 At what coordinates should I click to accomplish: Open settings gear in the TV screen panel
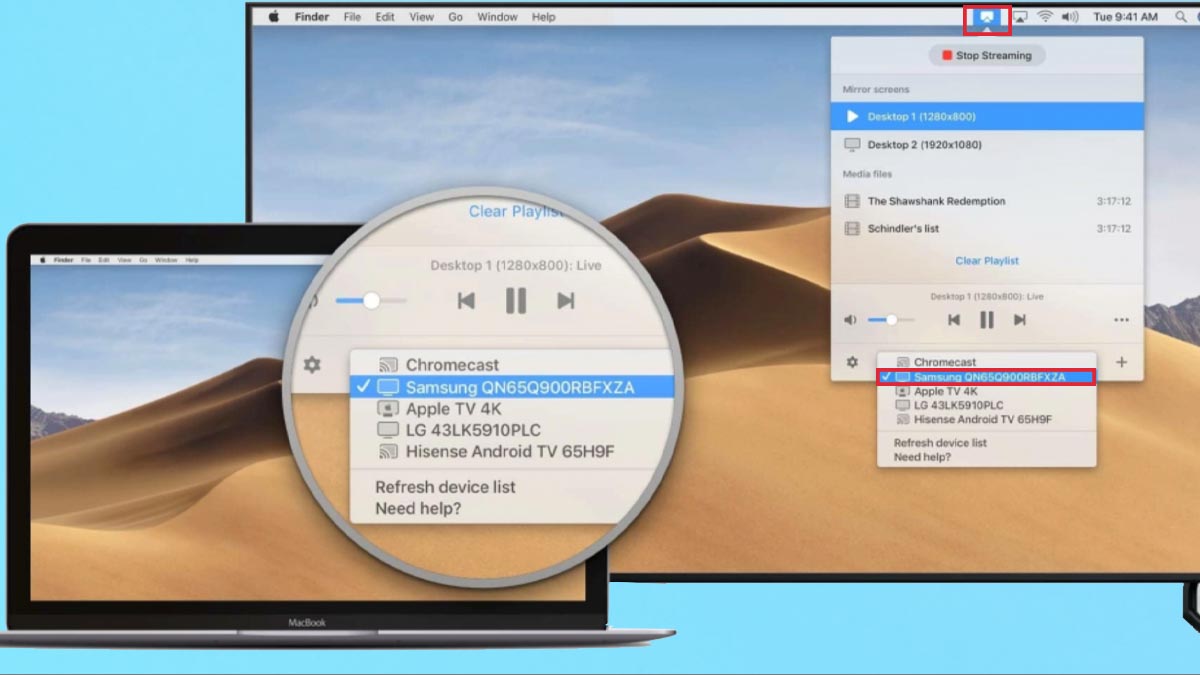coord(852,362)
